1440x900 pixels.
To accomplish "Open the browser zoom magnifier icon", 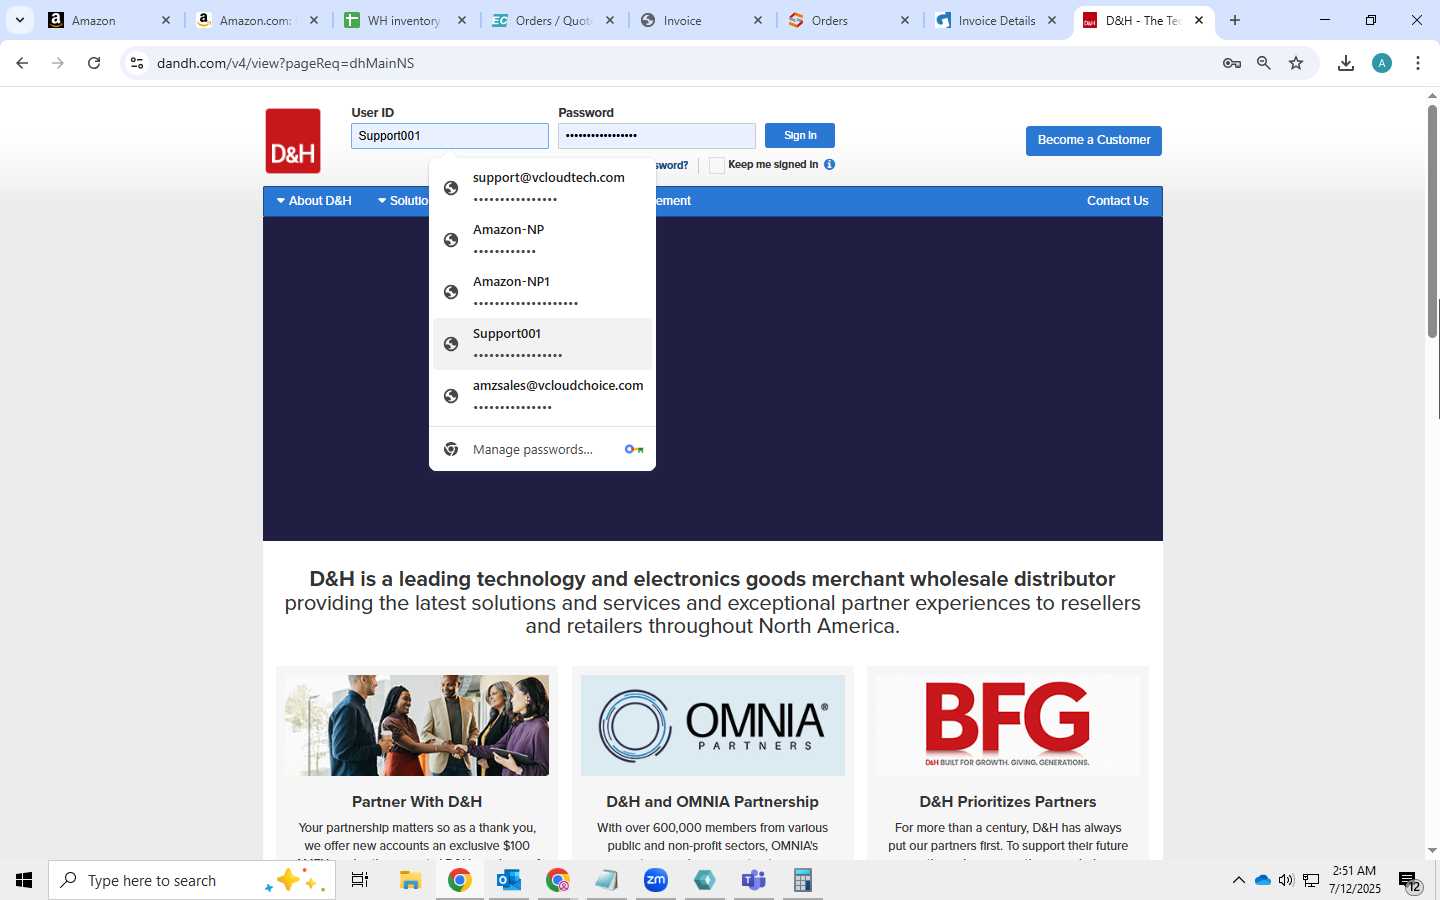I will 1264,63.
